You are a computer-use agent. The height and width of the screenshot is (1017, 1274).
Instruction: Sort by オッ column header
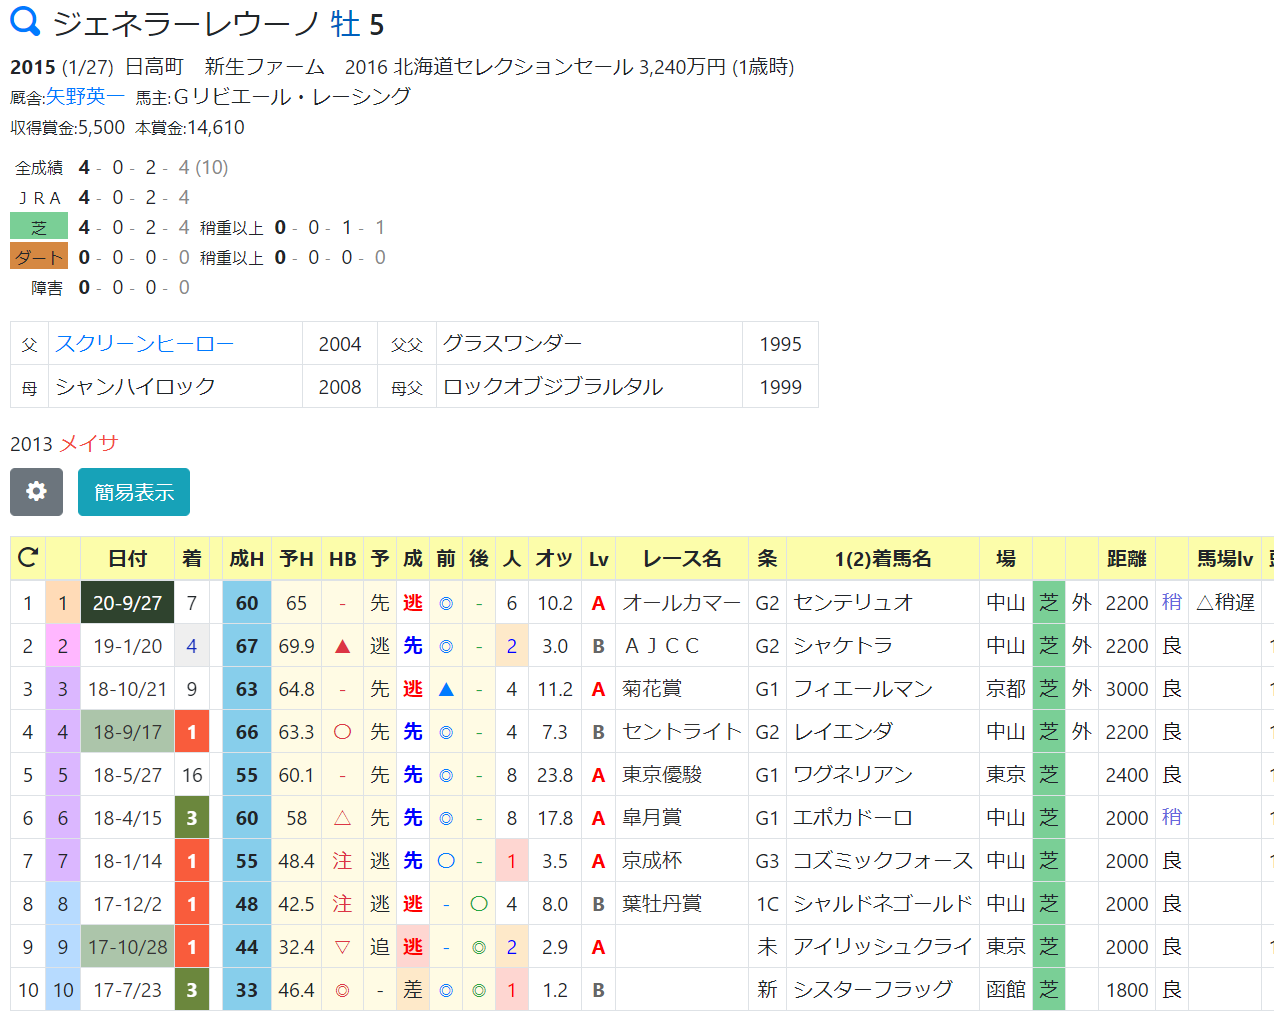[x=554, y=558]
